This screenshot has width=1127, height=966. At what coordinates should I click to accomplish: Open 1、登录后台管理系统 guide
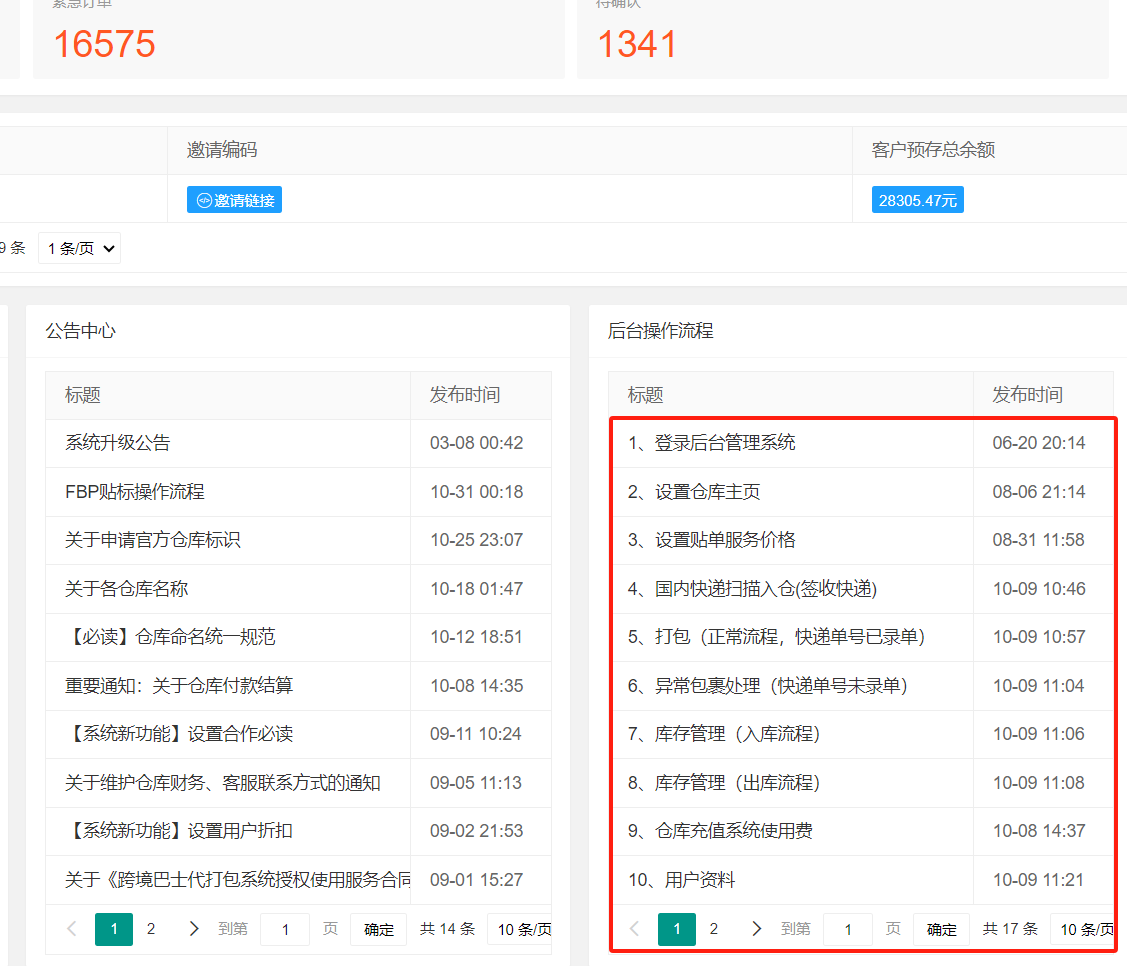click(x=712, y=443)
